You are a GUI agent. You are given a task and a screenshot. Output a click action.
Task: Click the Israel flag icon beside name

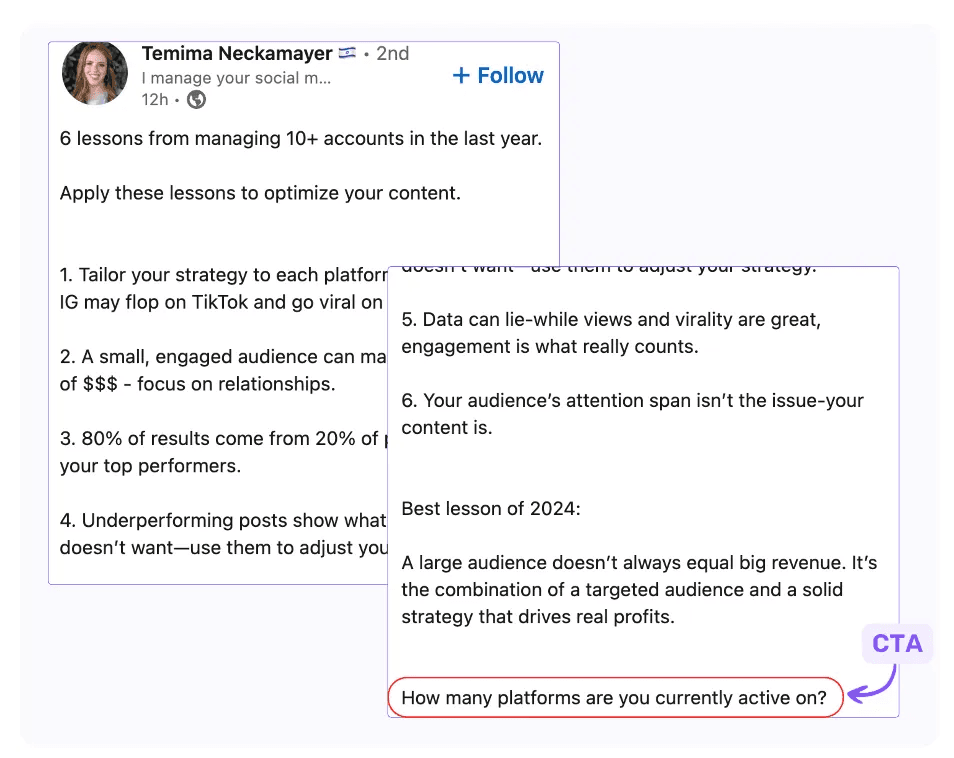tap(347, 53)
